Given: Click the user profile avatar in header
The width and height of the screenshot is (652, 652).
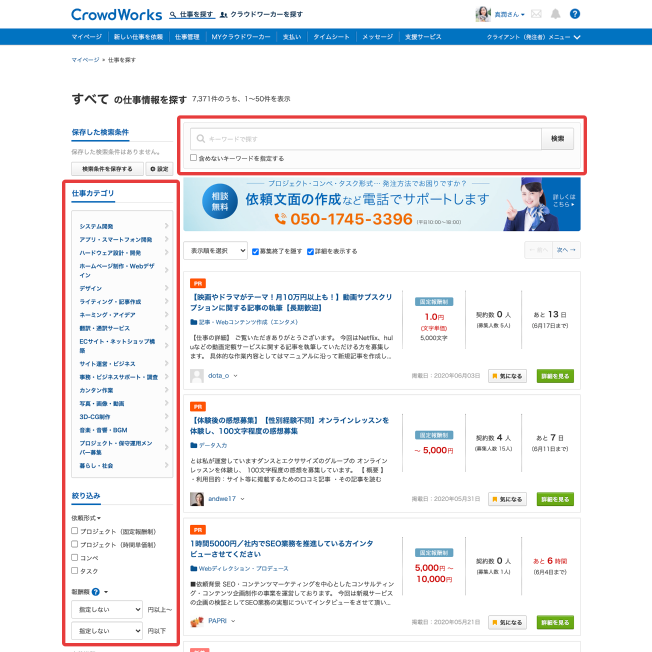Looking at the screenshot, I should [484, 14].
